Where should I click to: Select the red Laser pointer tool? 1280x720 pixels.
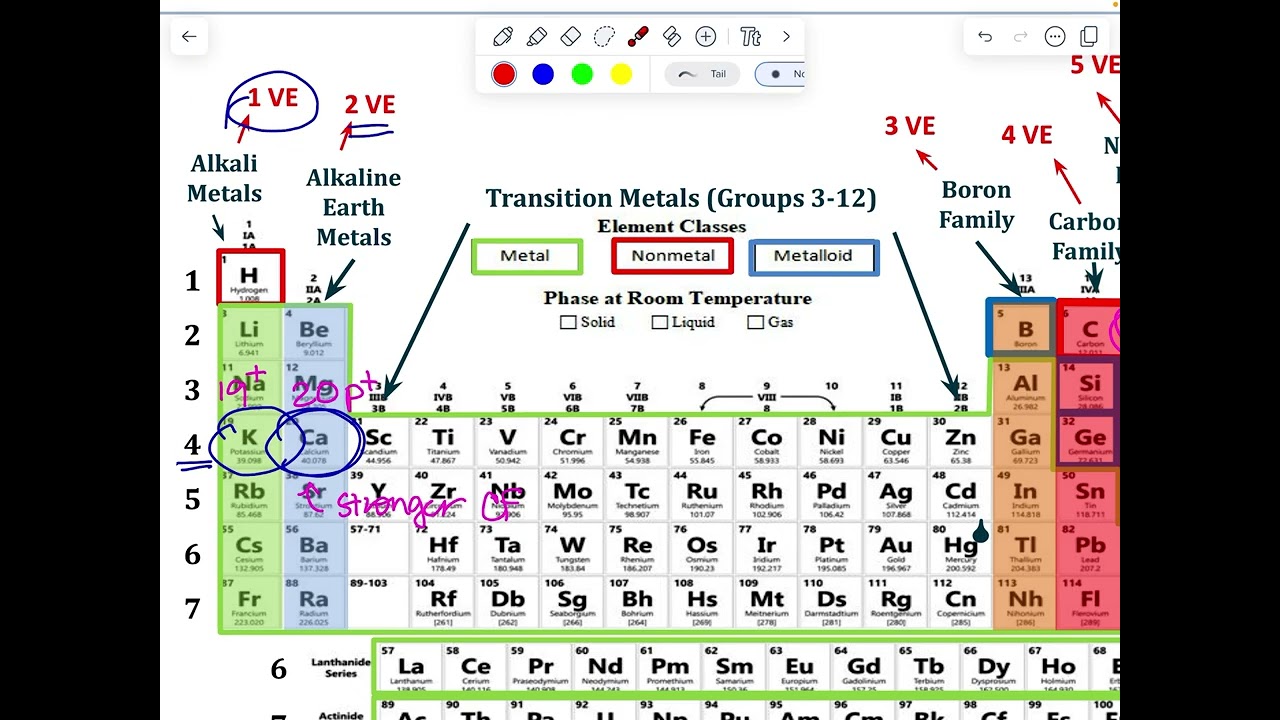(x=638, y=37)
